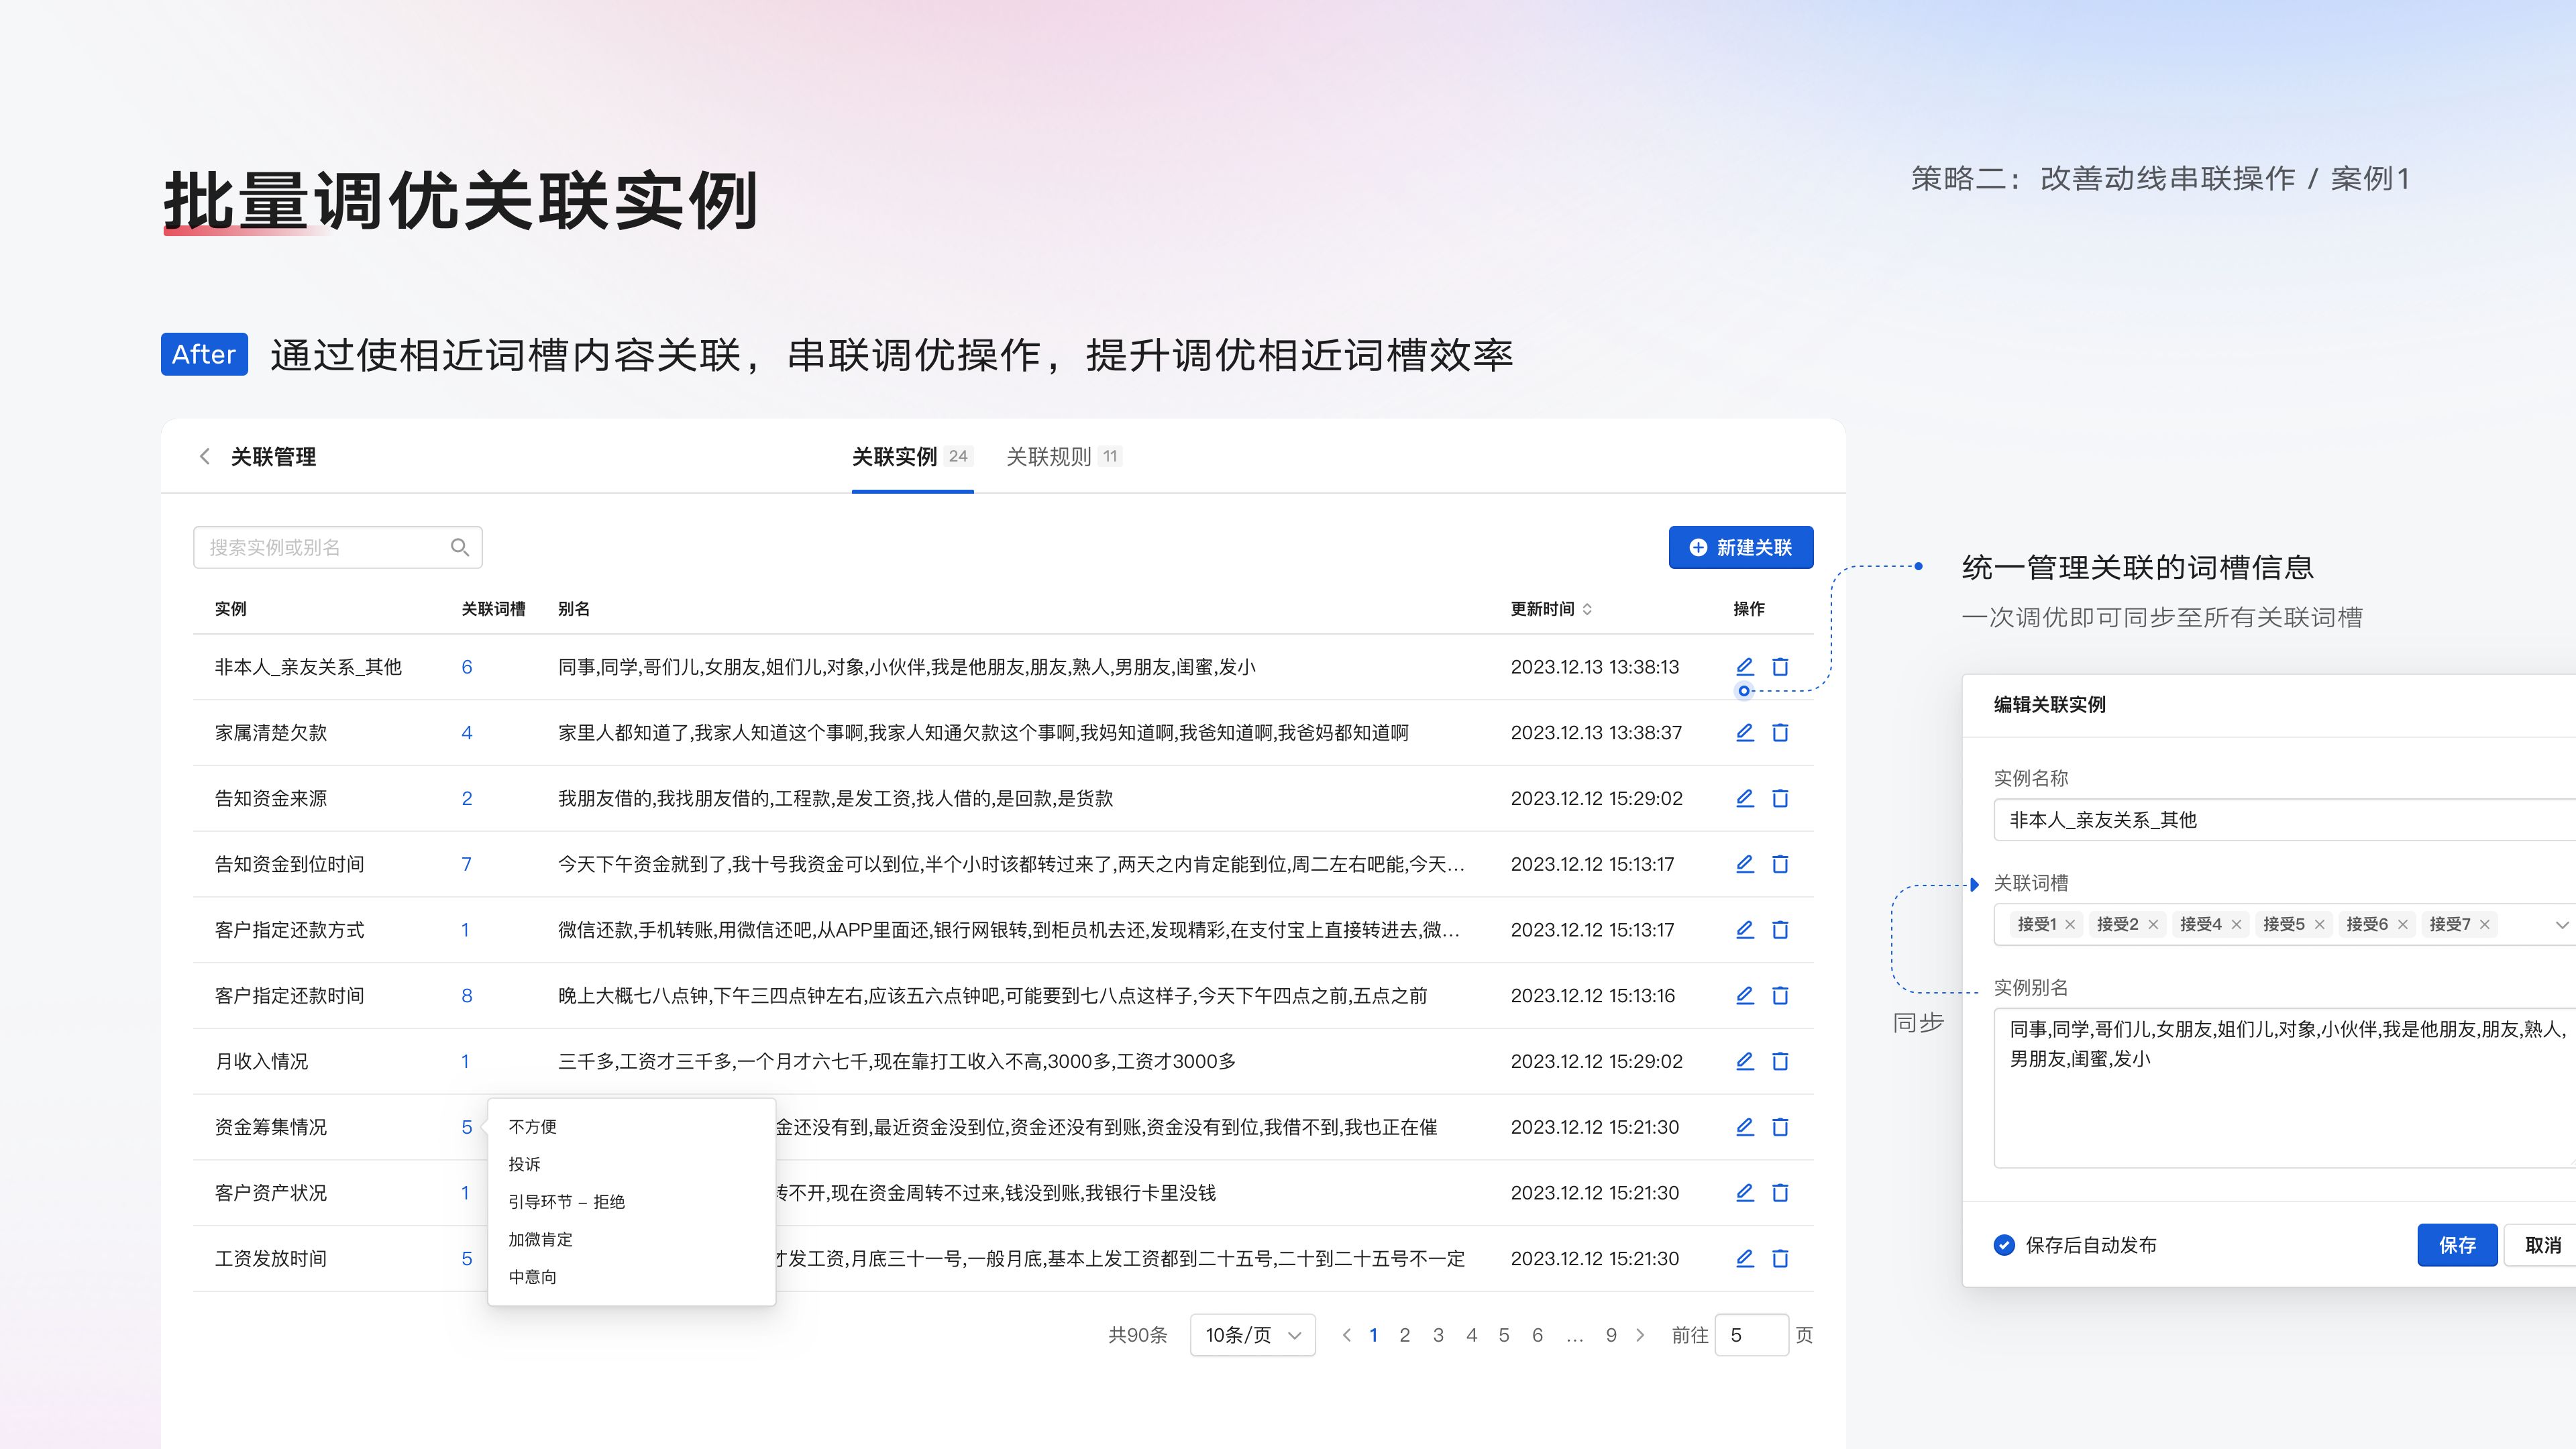Edit the 月收入情况 row

[1745, 1061]
